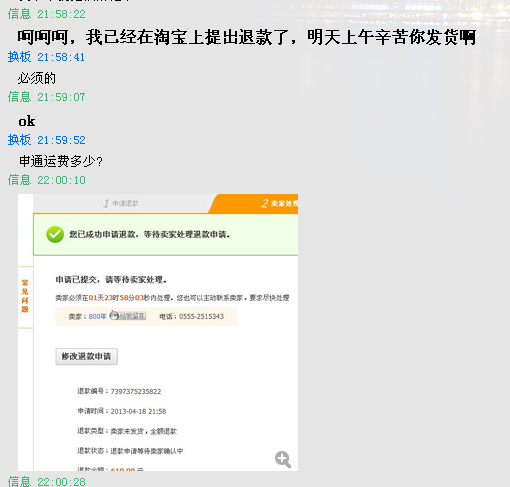Click the apply time 2013-04-18 21:58
Screen dimensions: 510x487
pyautogui.click(x=138, y=411)
